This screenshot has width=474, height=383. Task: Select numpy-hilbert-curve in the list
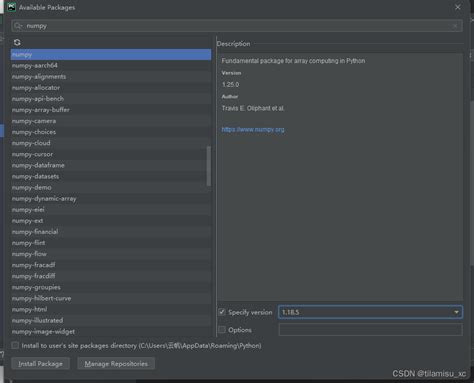tap(111, 298)
